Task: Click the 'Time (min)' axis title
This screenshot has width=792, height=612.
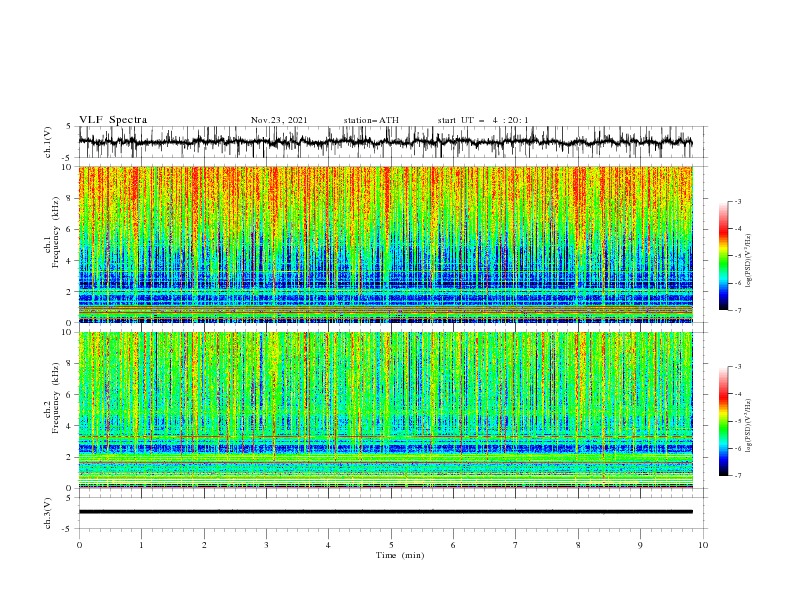Action: pos(400,555)
